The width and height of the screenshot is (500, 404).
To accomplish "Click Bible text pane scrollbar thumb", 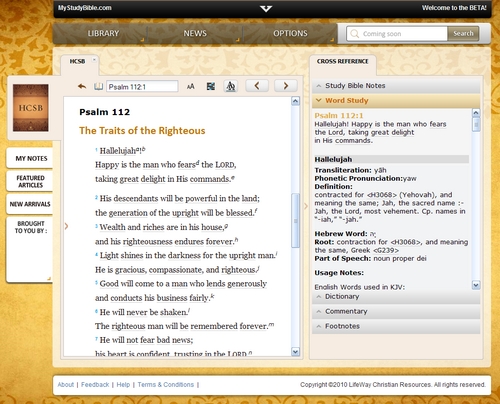I will click(295, 221).
